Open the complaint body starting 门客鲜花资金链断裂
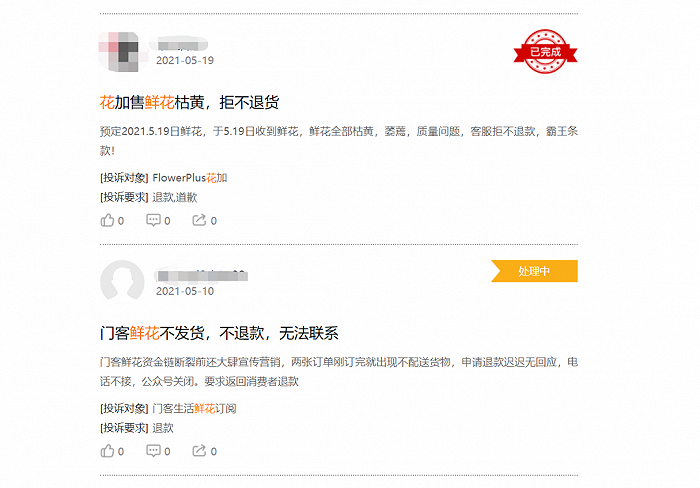This screenshot has height=488, width=700. point(339,371)
